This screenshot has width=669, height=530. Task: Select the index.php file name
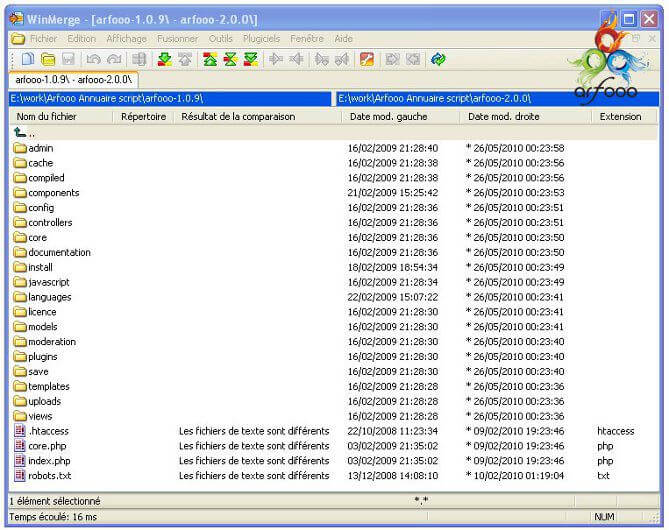(49, 461)
